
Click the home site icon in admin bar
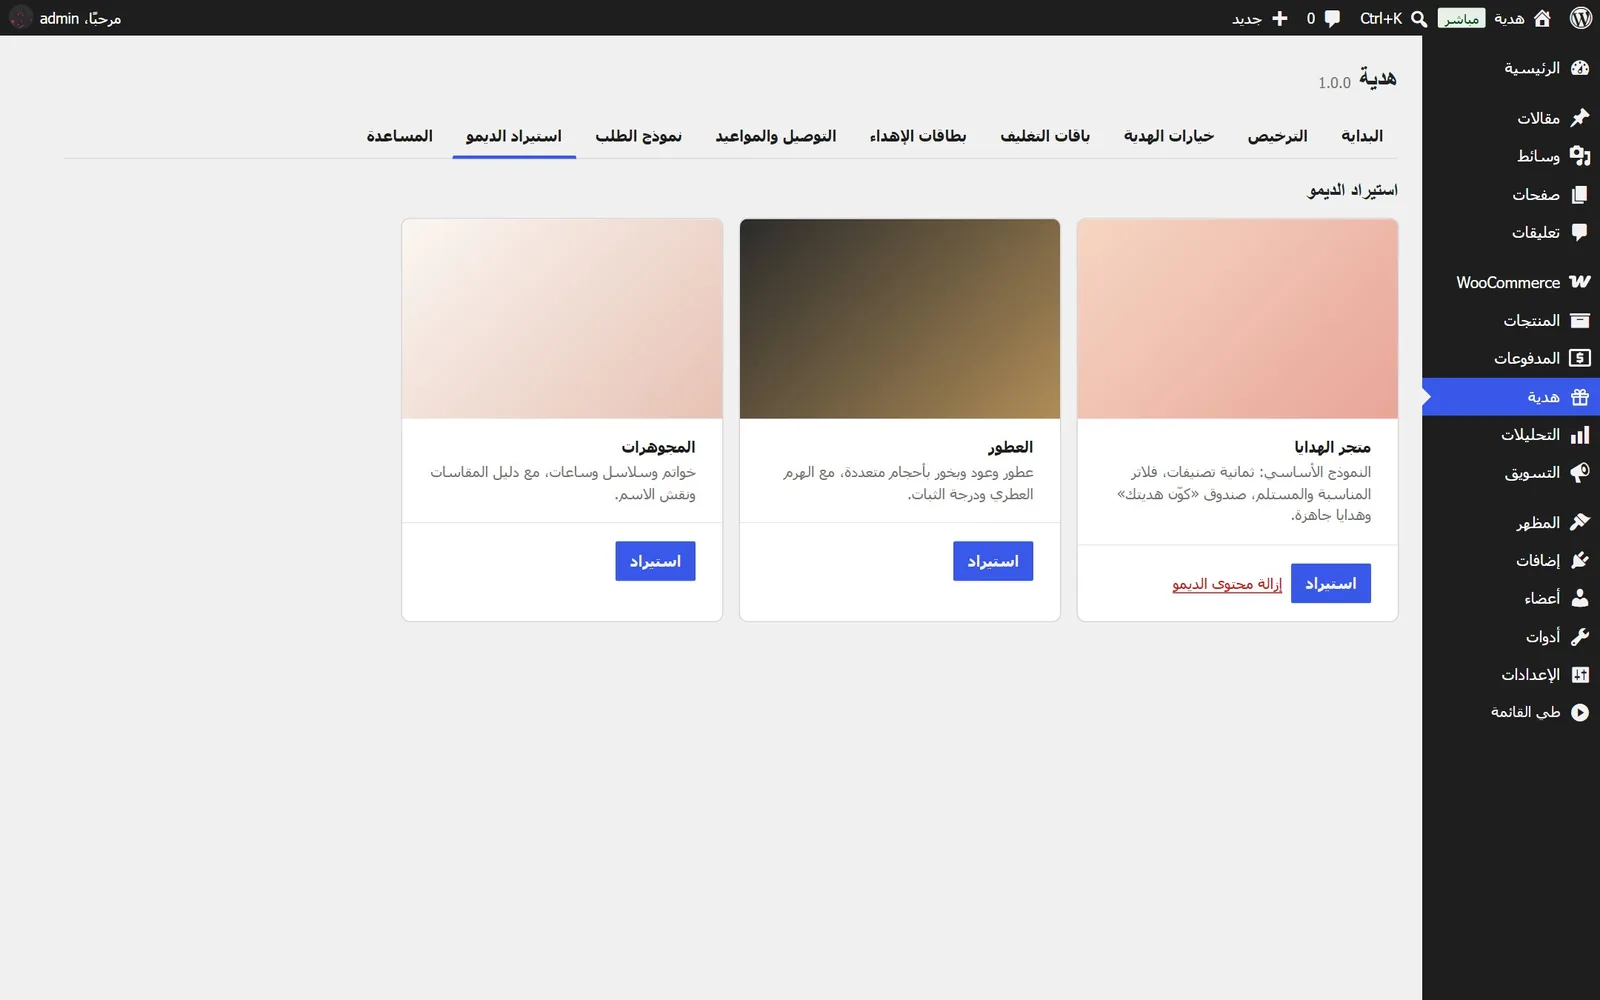click(x=1542, y=18)
